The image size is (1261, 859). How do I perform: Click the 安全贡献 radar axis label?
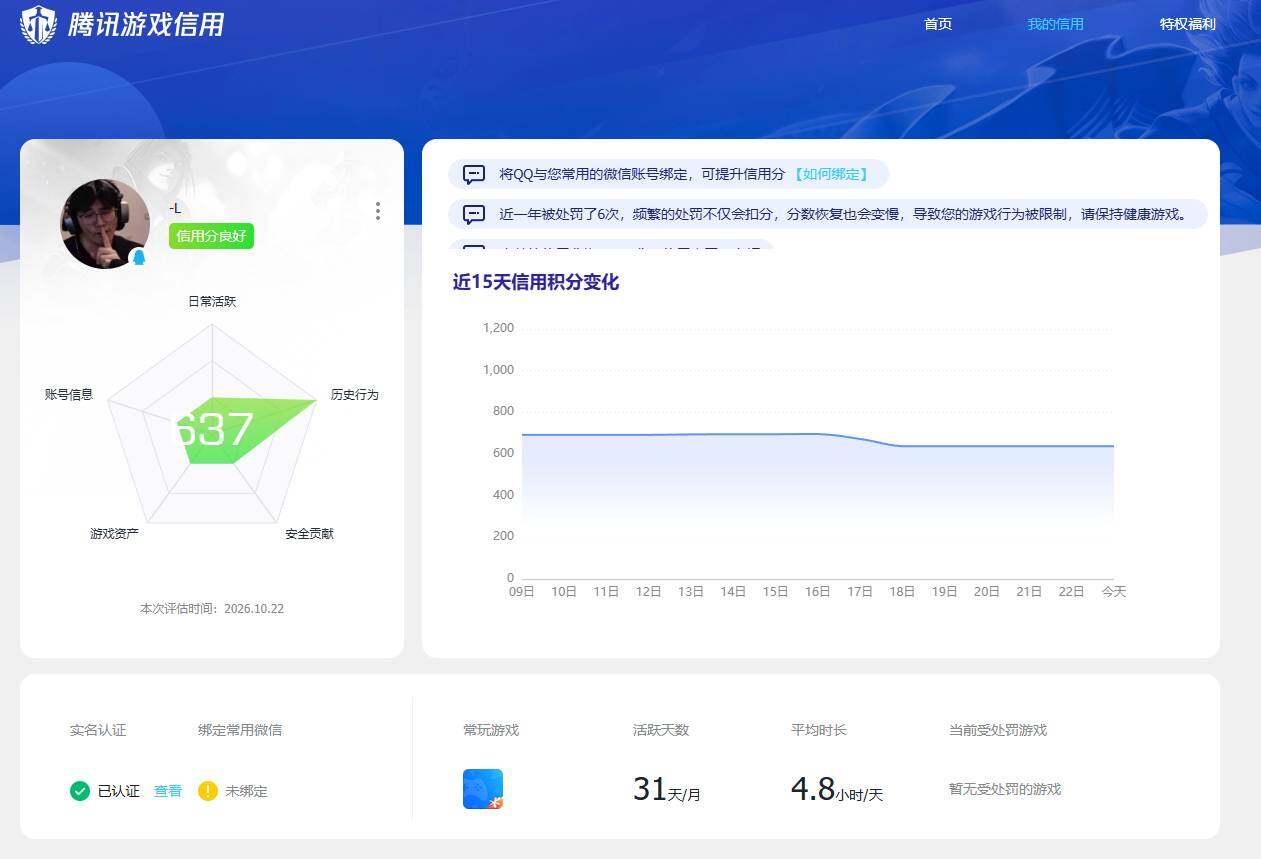pyautogui.click(x=309, y=534)
